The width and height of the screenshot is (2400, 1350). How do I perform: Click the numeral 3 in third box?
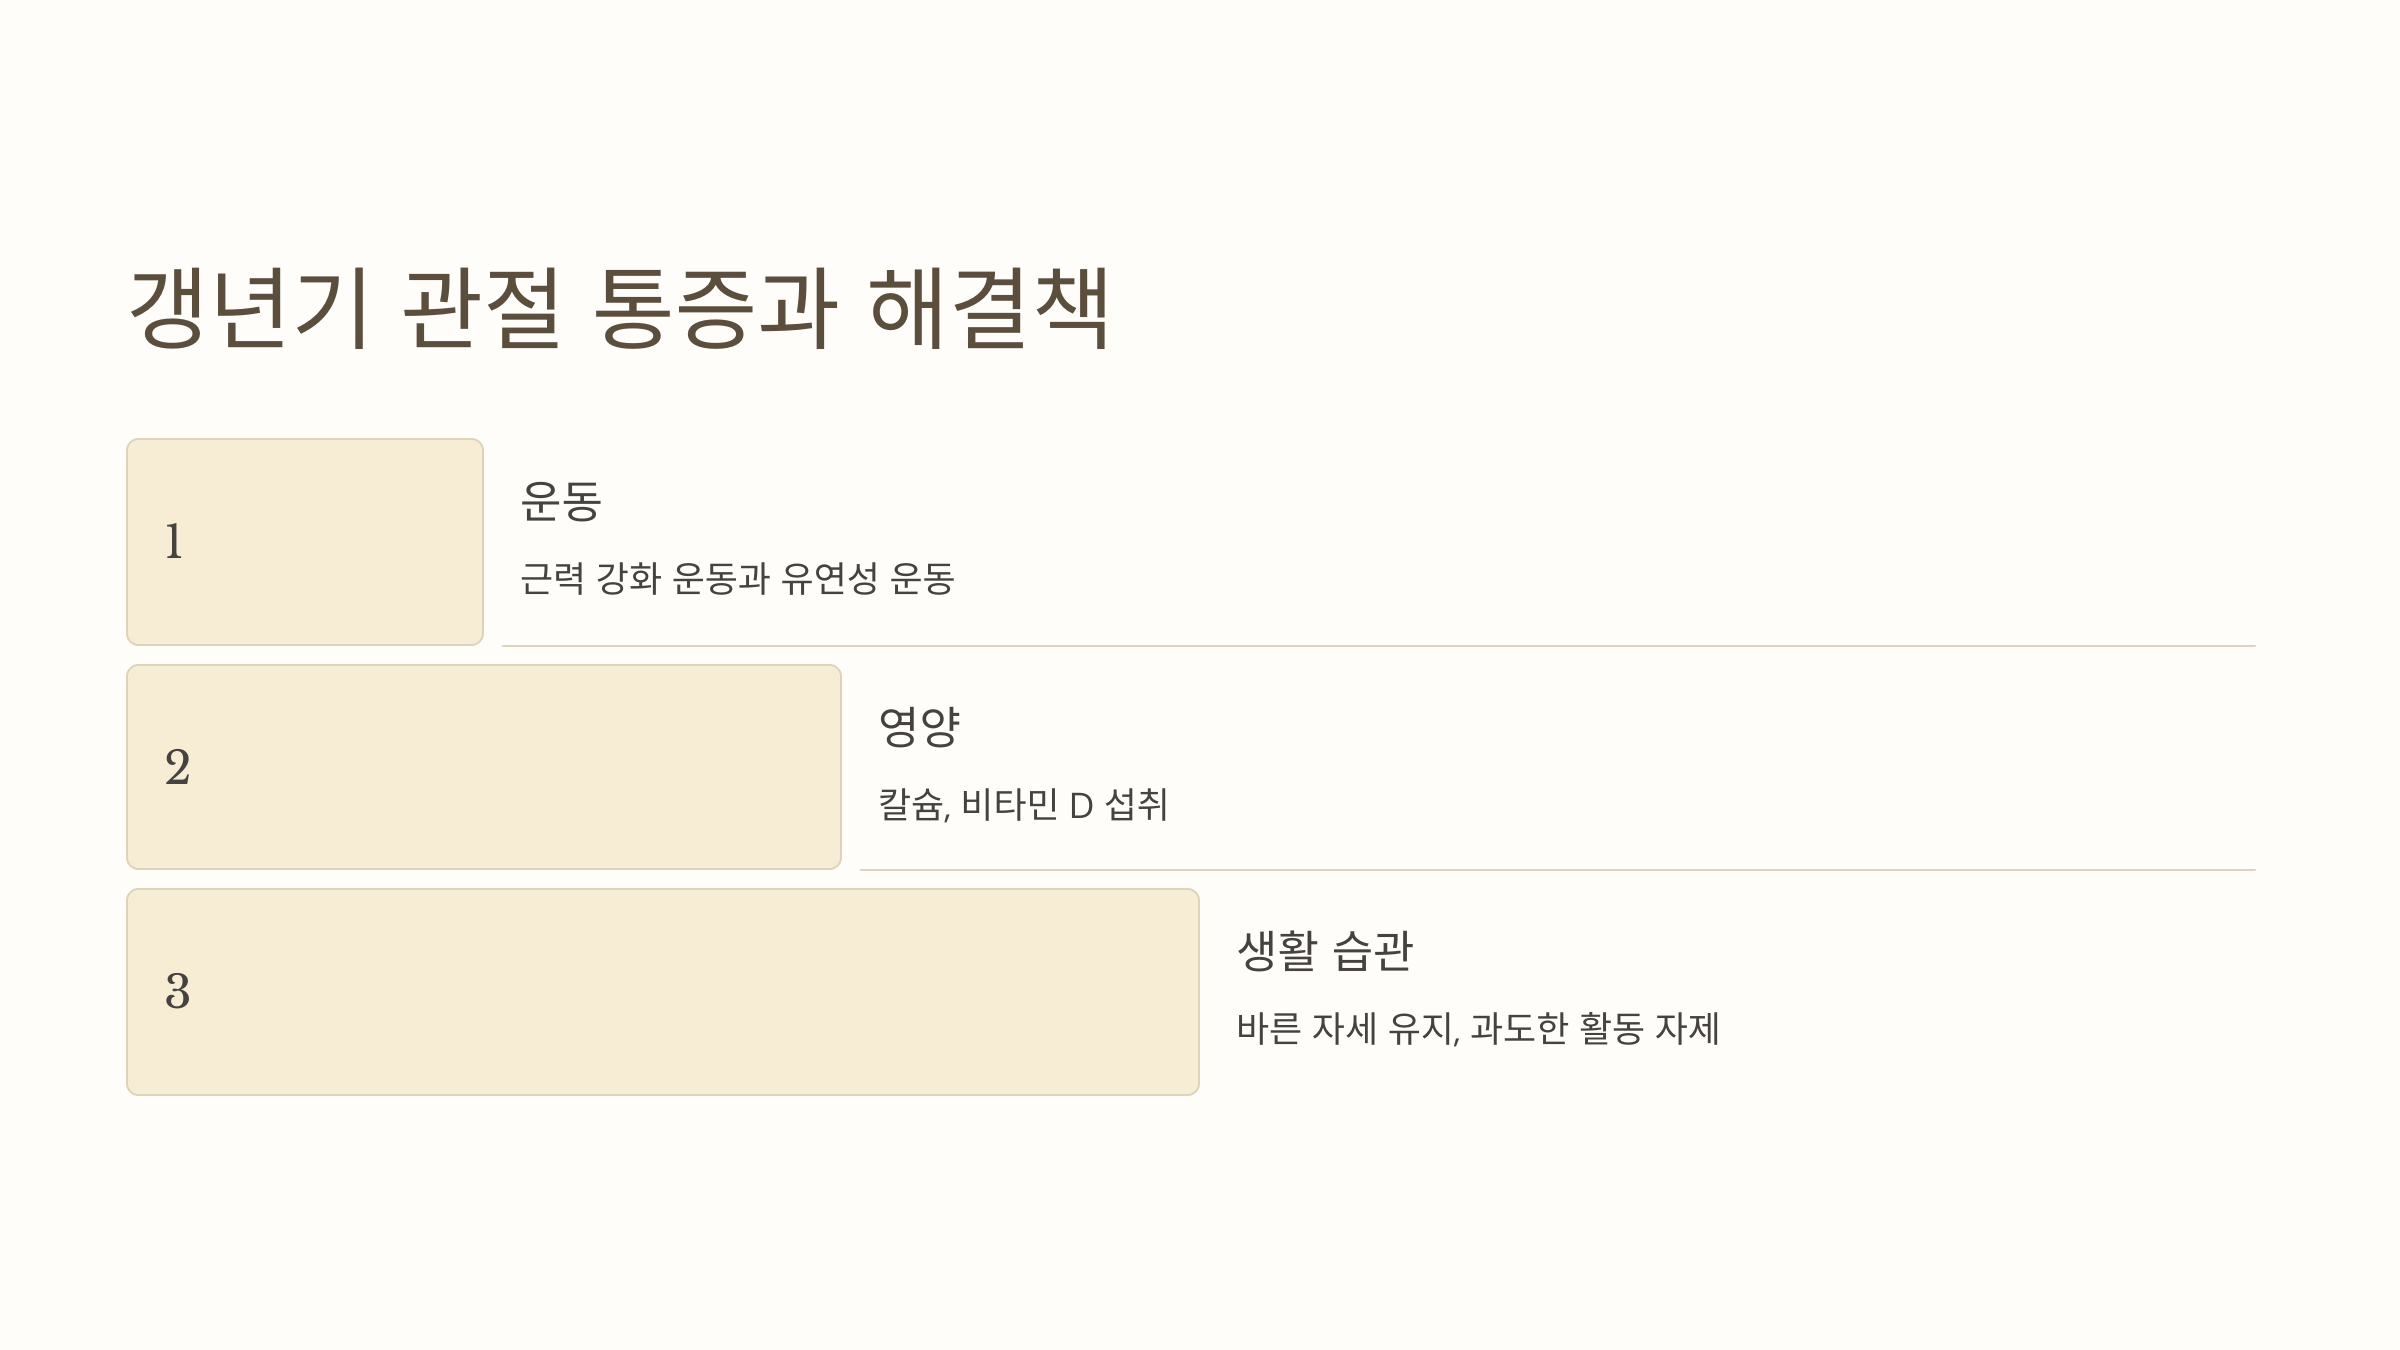coord(177,991)
